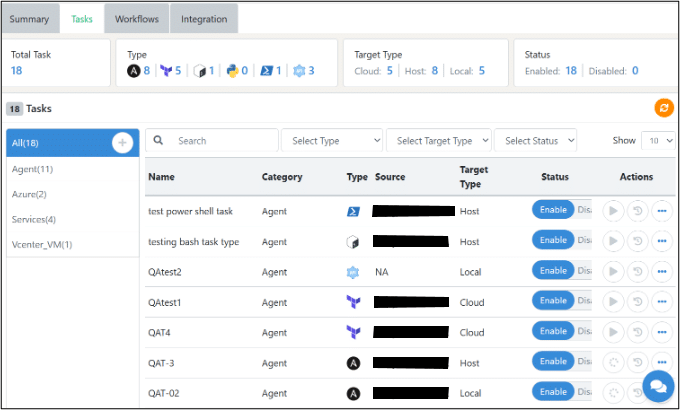Toggle Enable for testing bash task type
Screen dimensions: 680x410
(553, 240)
